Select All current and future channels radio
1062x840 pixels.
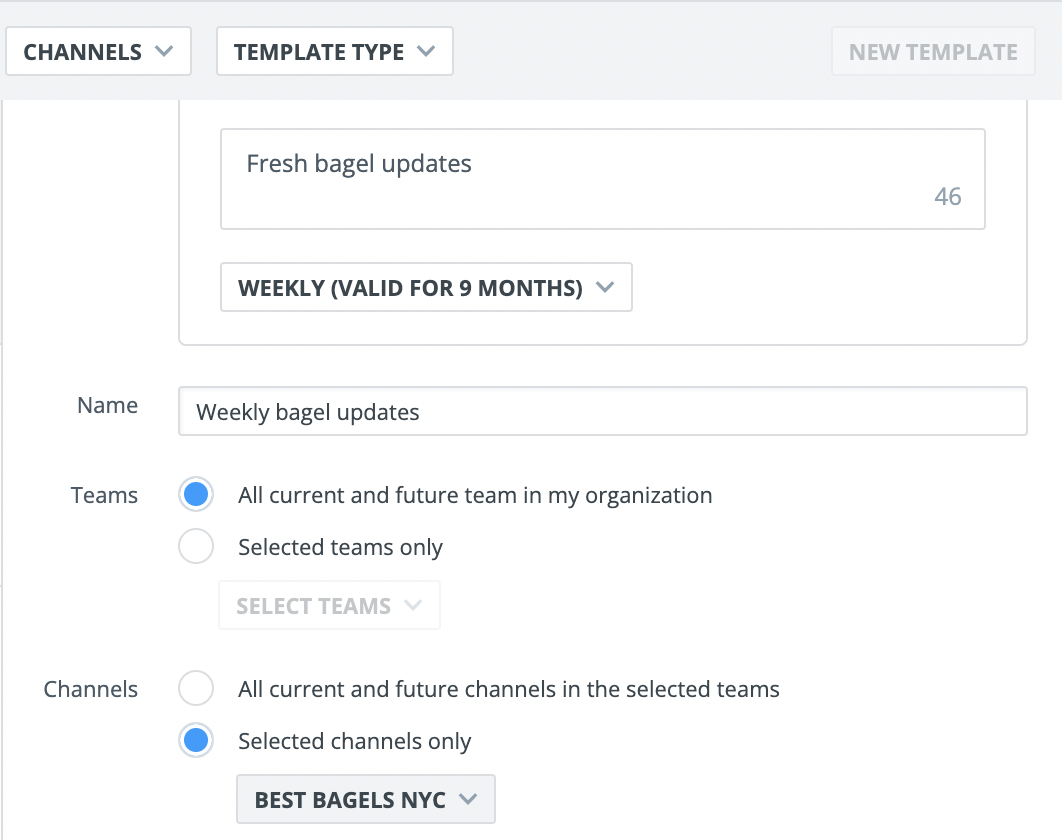click(x=196, y=688)
